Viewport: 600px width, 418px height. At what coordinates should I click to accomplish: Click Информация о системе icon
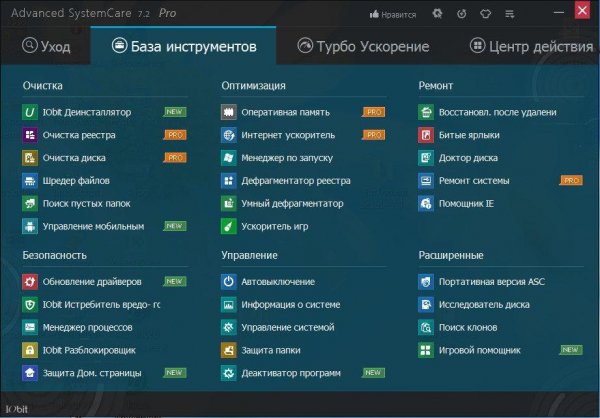(229, 305)
